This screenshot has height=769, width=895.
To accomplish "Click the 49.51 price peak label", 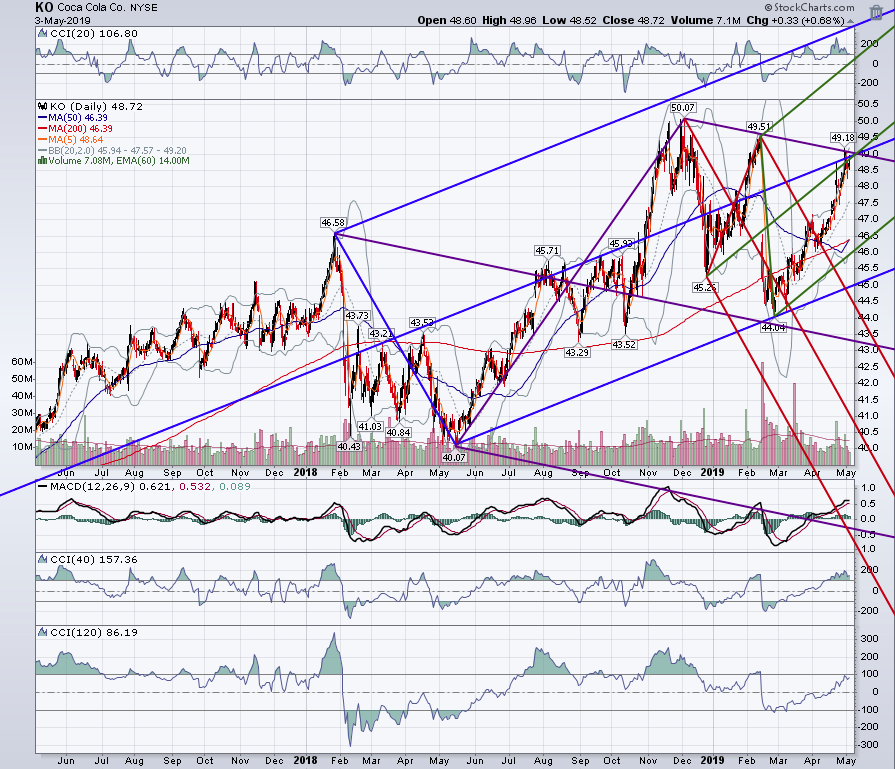I will pos(759,126).
